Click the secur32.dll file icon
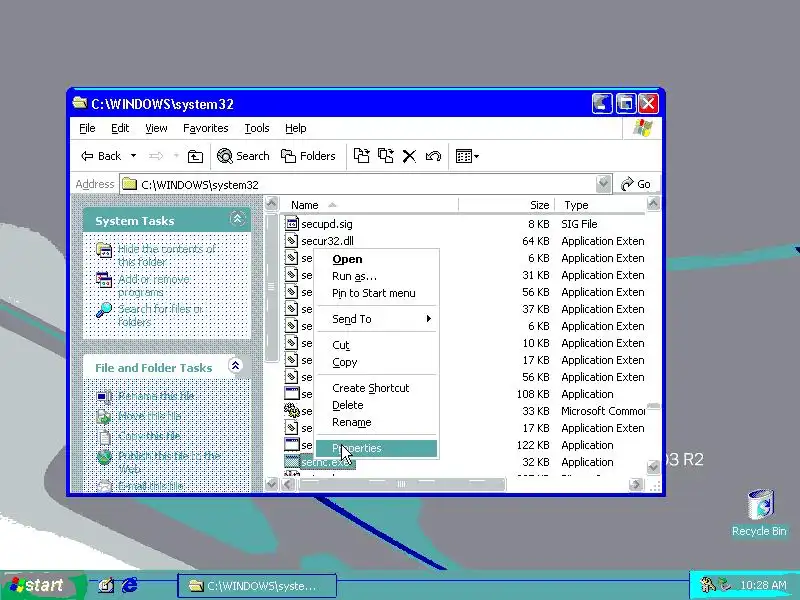The width and height of the screenshot is (800, 600). tap(291, 241)
